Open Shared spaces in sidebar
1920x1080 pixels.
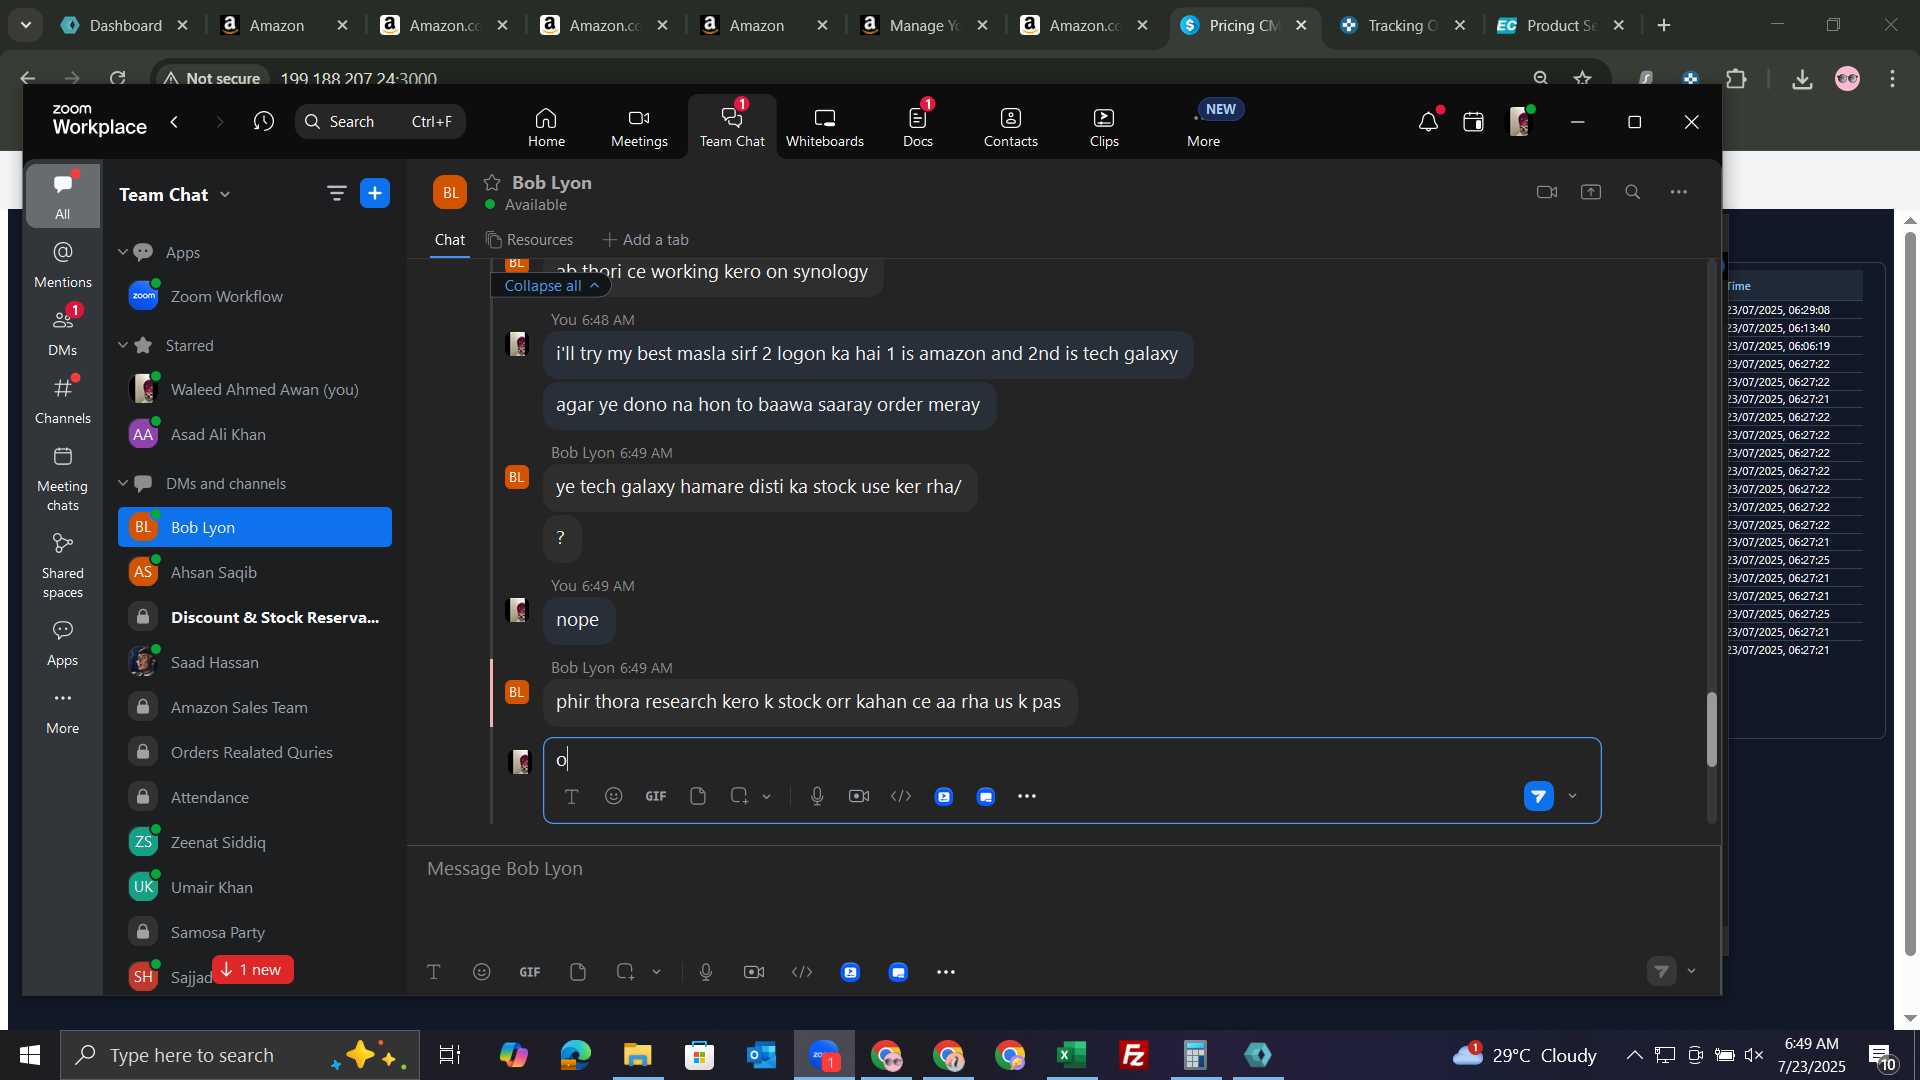tap(62, 566)
